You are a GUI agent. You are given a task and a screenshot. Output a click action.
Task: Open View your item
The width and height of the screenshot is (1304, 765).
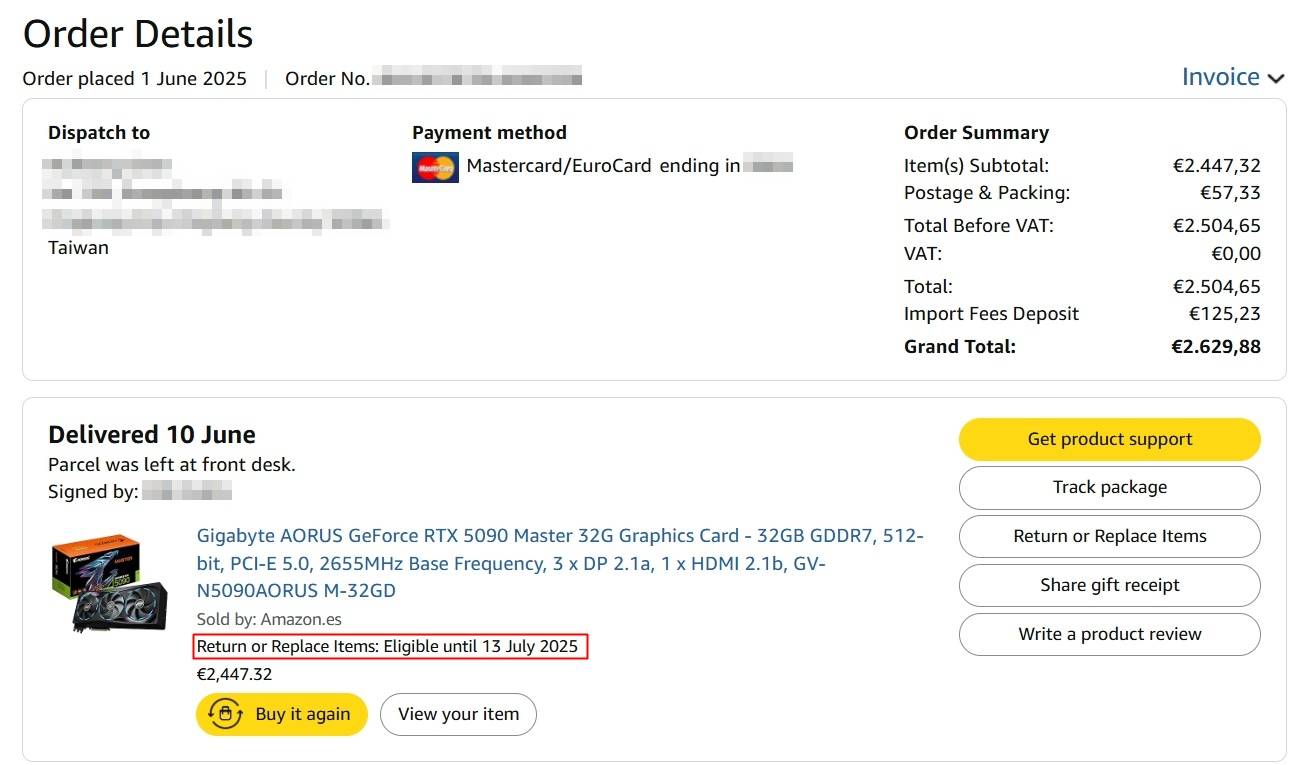click(458, 714)
